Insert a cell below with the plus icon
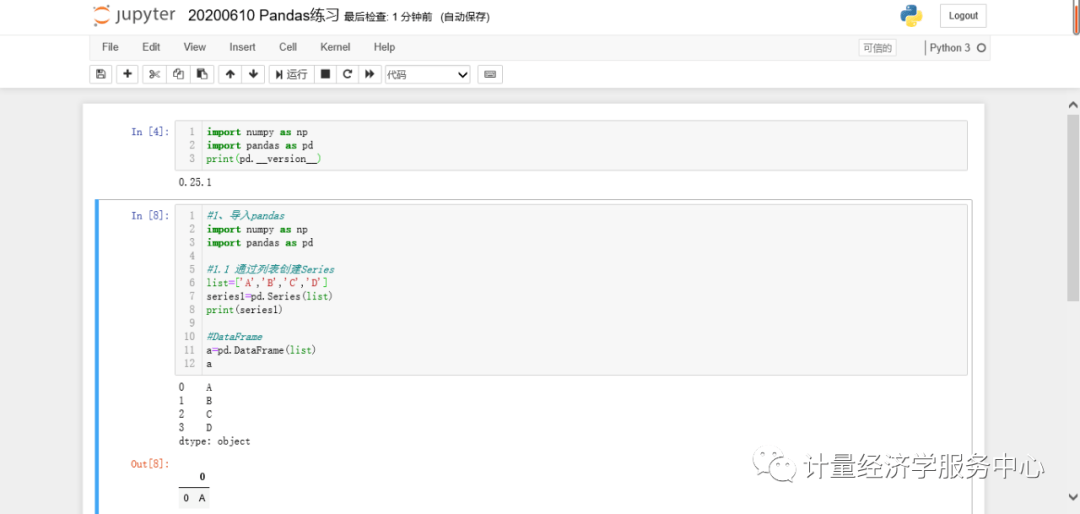This screenshot has height=514, width=1080. click(127, 74)
